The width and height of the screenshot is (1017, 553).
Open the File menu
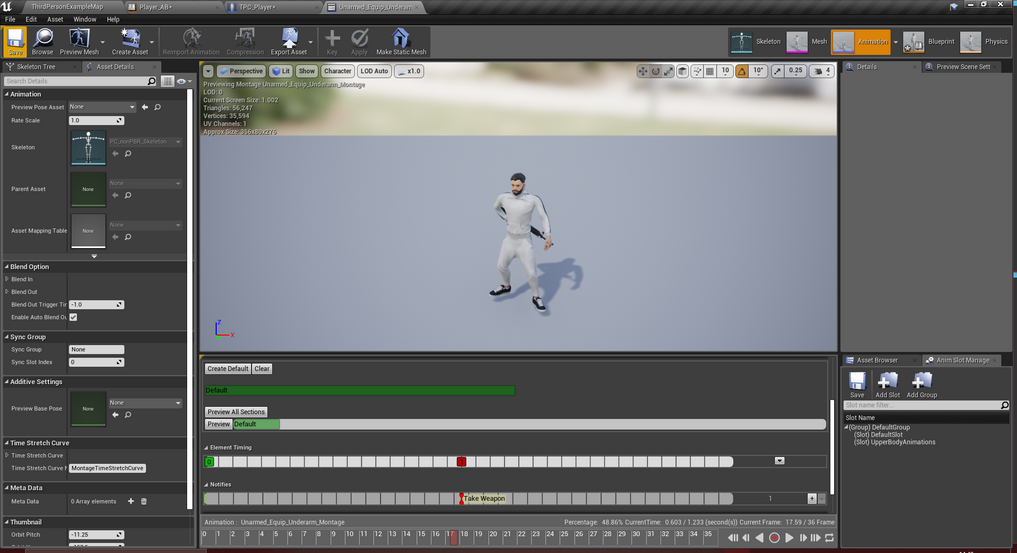(x=10, y=19)
